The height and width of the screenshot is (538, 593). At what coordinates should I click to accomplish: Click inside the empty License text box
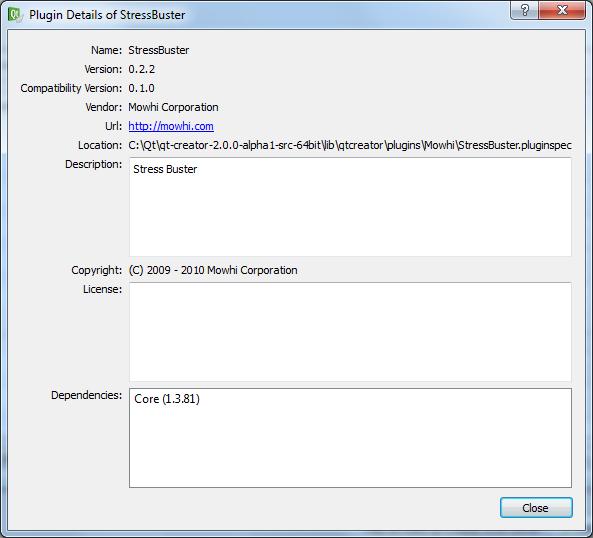tap(350, 332)
